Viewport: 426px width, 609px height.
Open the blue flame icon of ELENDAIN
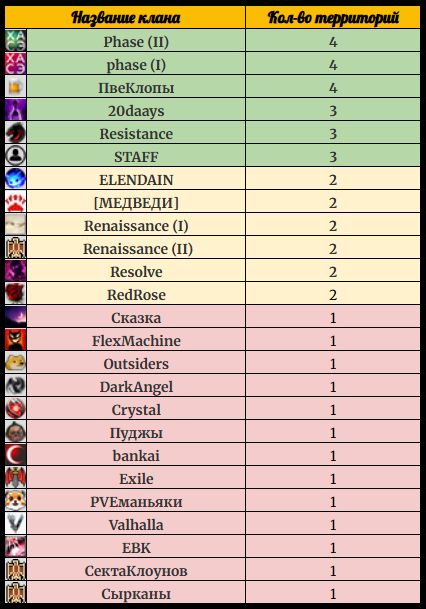pos(16,178)
